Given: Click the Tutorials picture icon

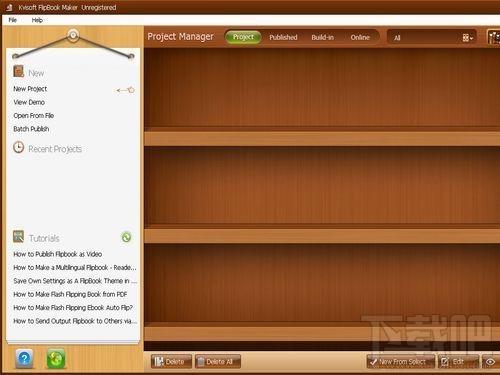Looking at the screenshot, I should 18,237.
